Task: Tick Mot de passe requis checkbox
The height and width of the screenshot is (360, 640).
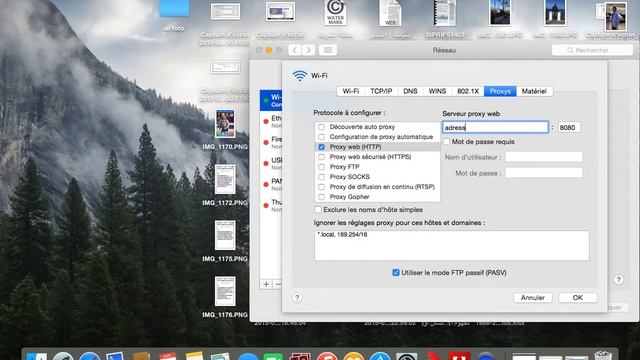Action: (447, 142)
